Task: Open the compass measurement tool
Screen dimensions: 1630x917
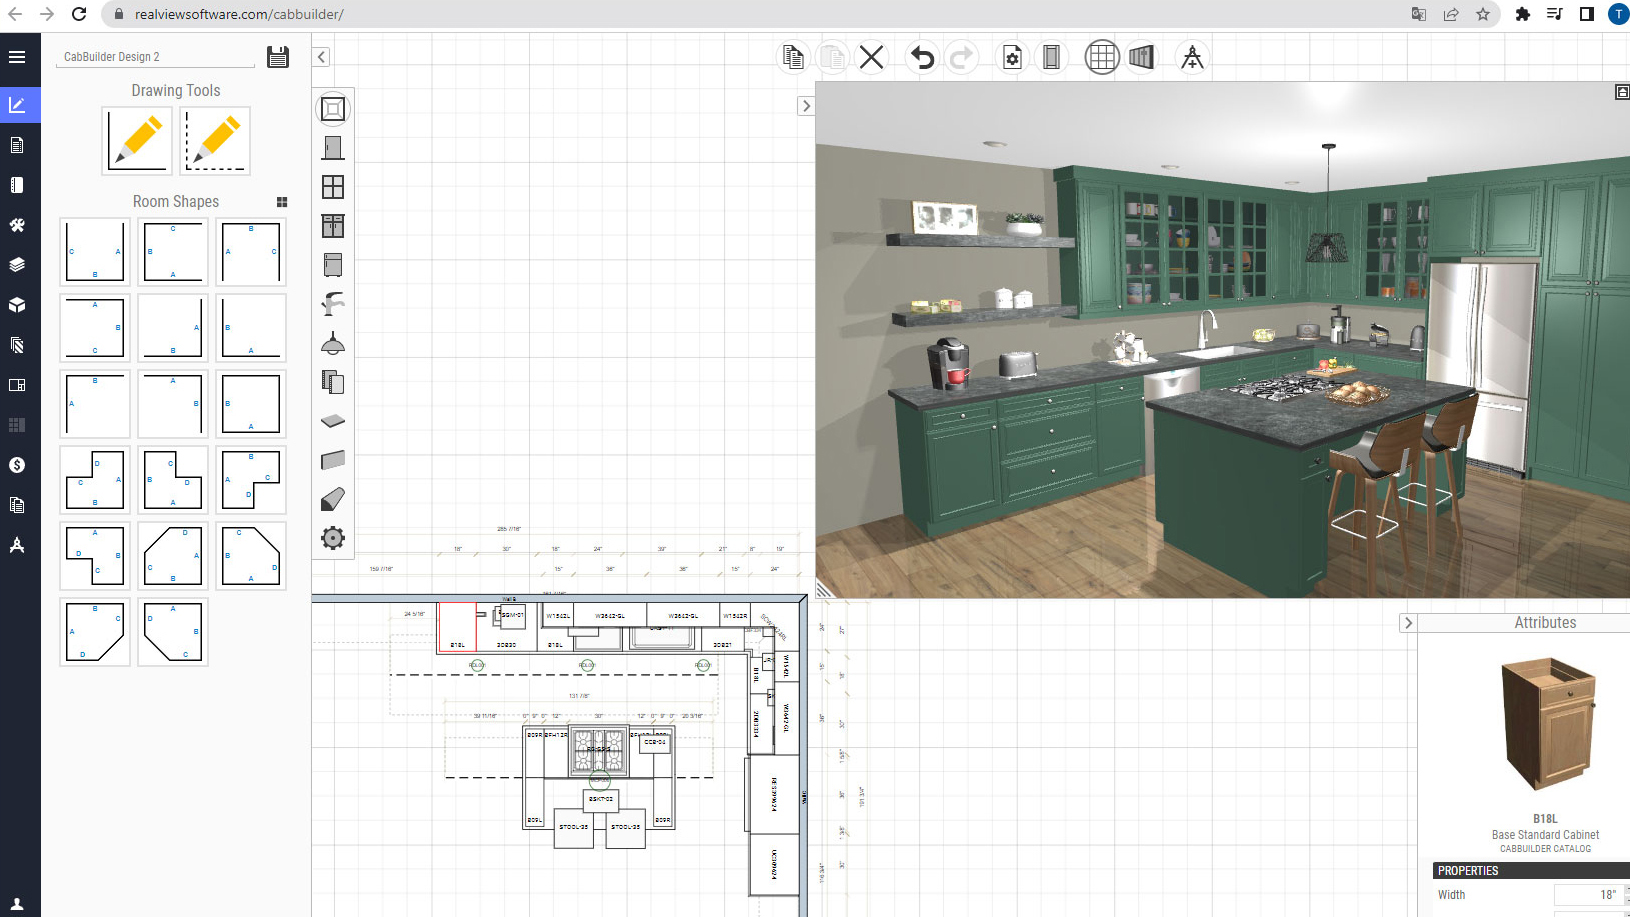Action: (x=1192, y=58)
